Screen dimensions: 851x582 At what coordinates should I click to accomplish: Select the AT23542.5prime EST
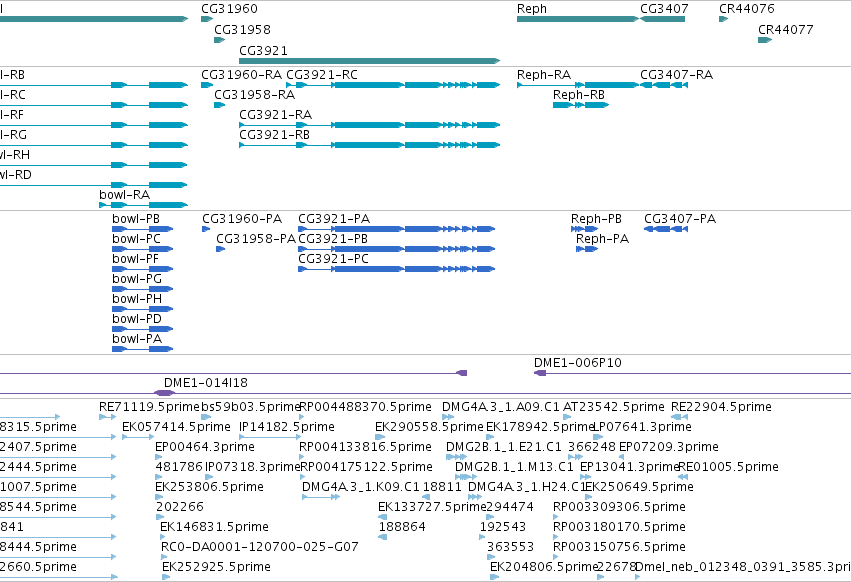tap(567, 417)
